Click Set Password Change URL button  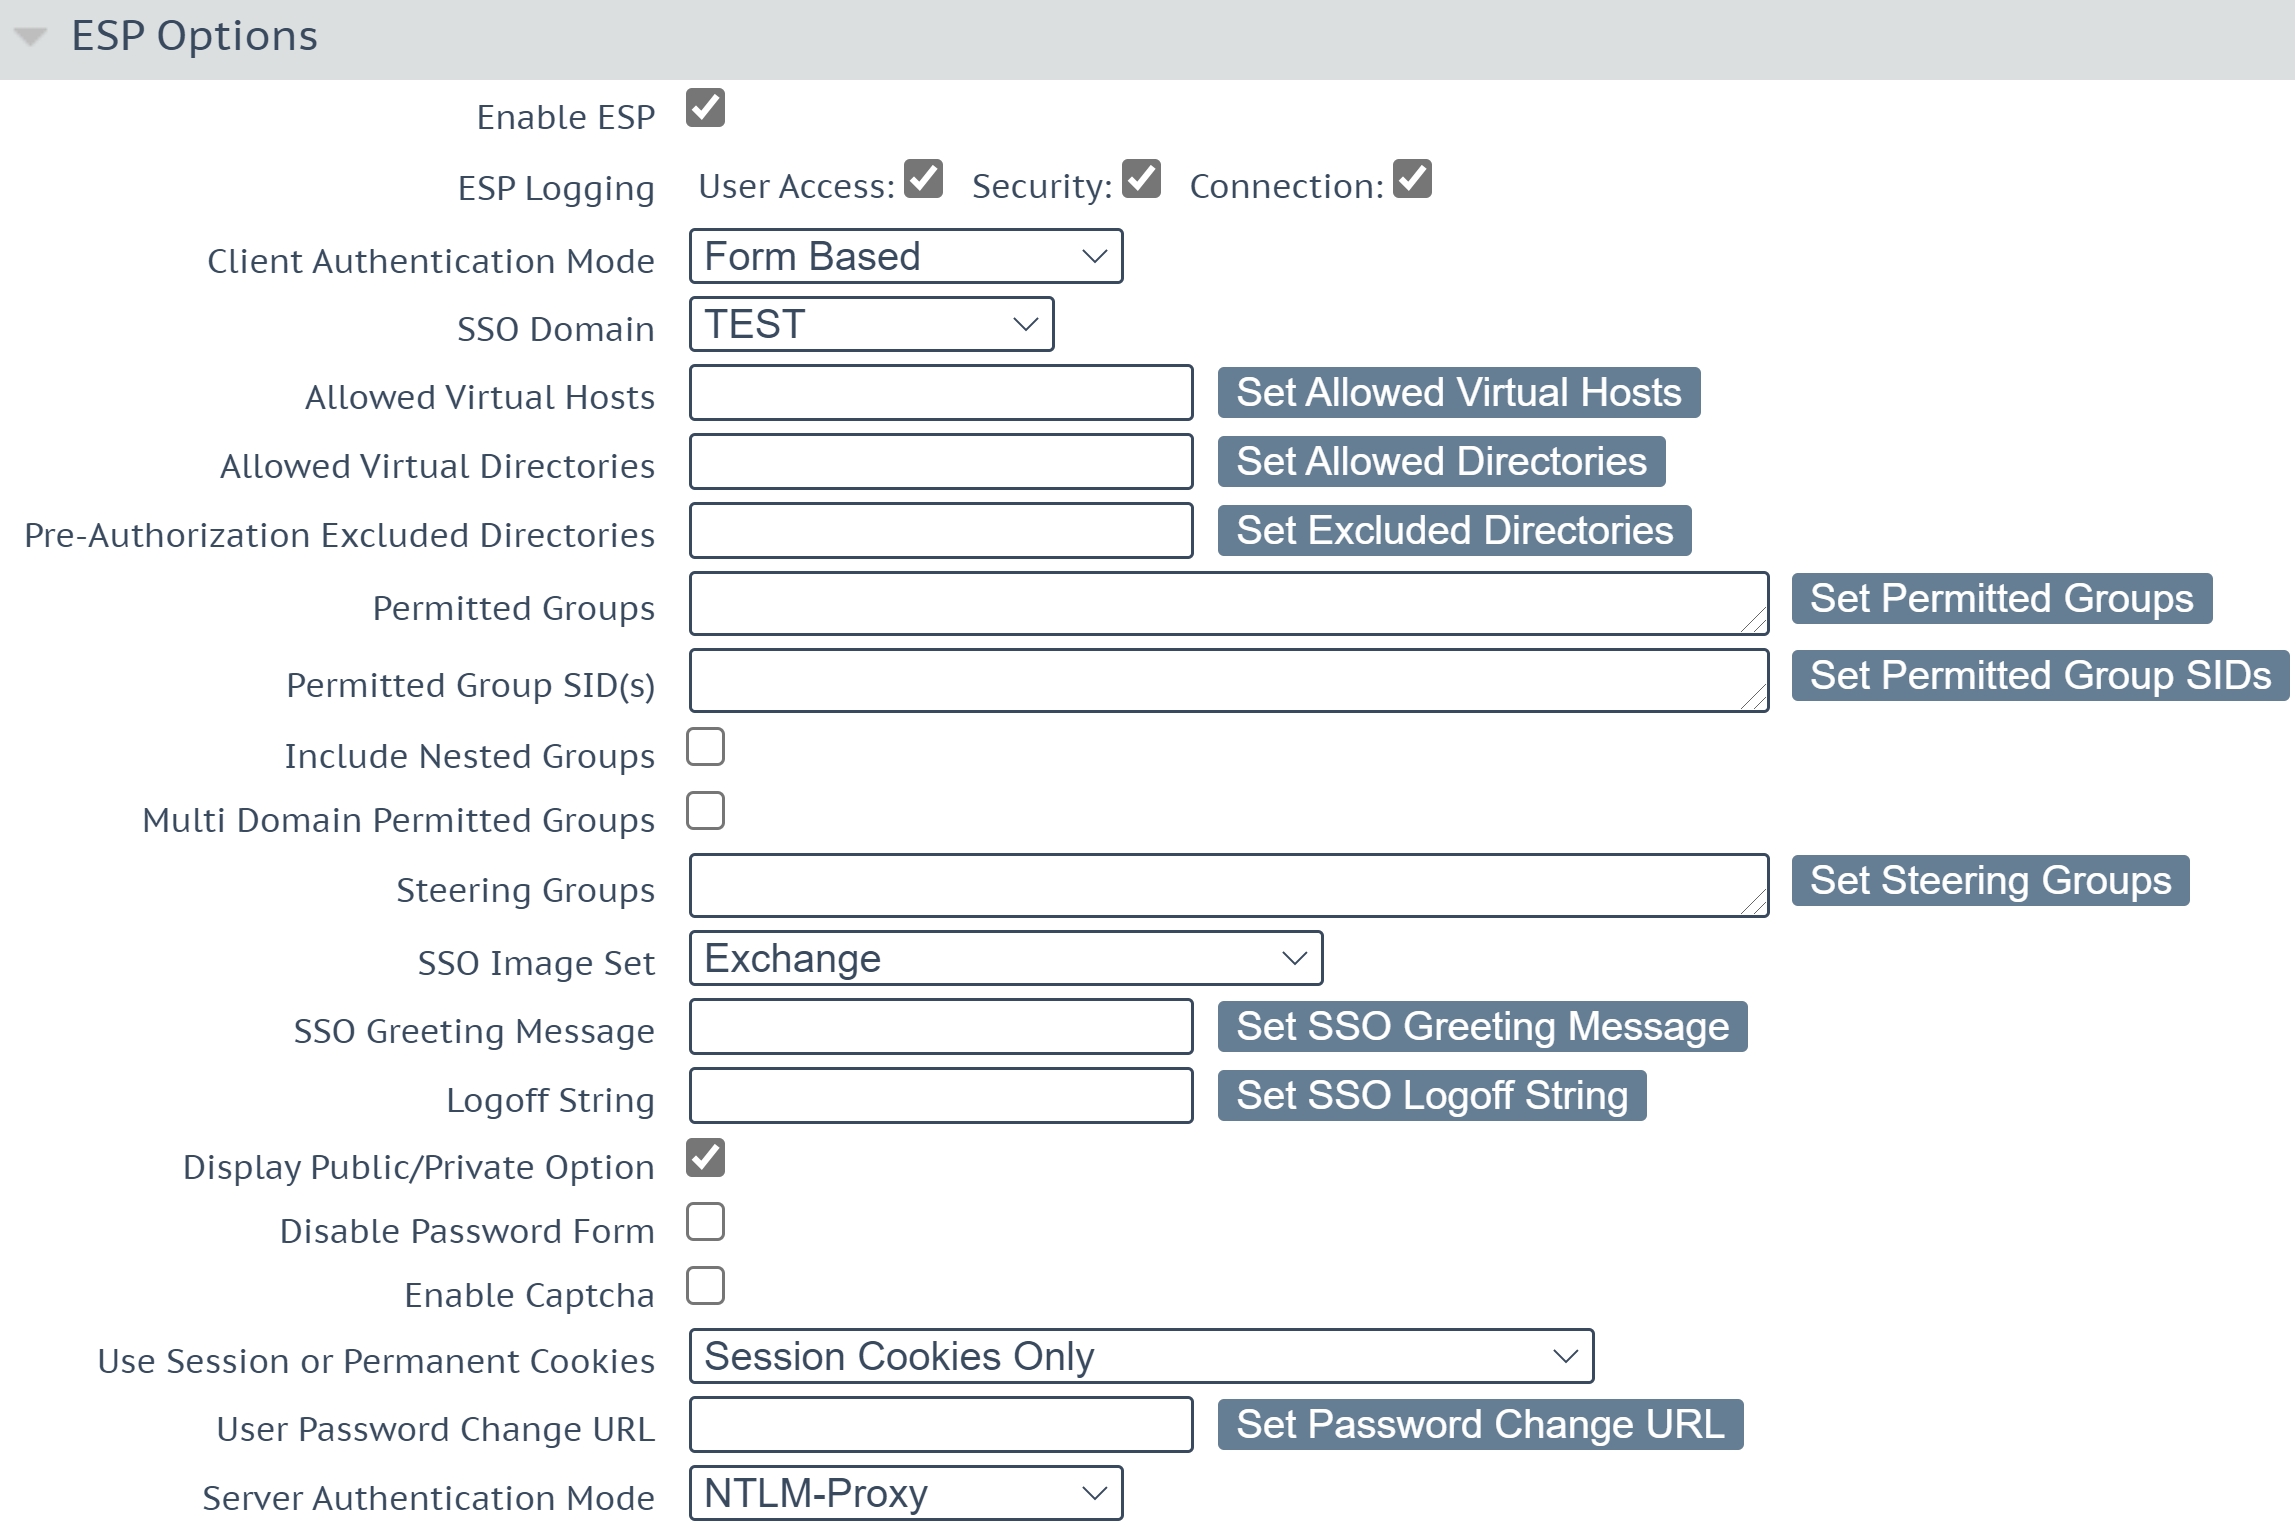[1480, 1425]
